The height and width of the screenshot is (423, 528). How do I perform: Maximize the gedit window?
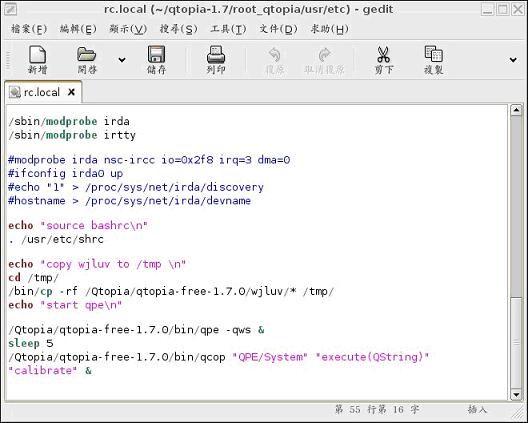point(503,9)
